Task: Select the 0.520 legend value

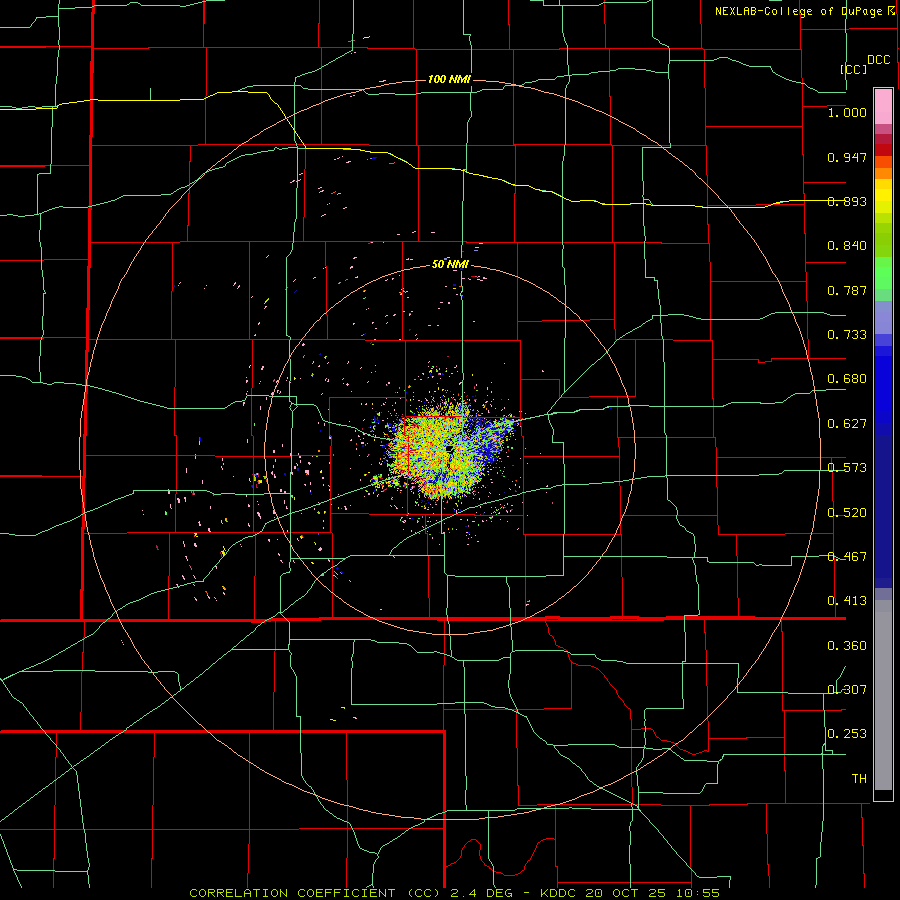Action: (847, 513)
